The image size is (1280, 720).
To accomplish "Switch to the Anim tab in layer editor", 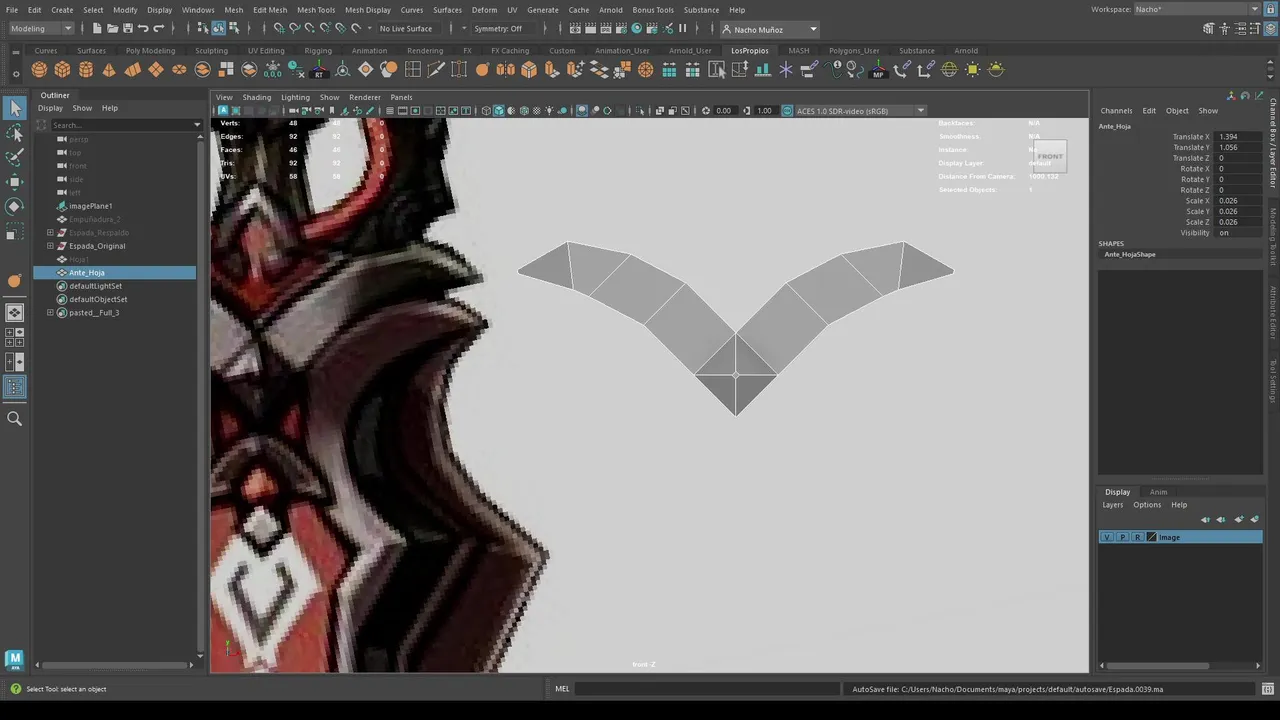I will coord(1158,492).
